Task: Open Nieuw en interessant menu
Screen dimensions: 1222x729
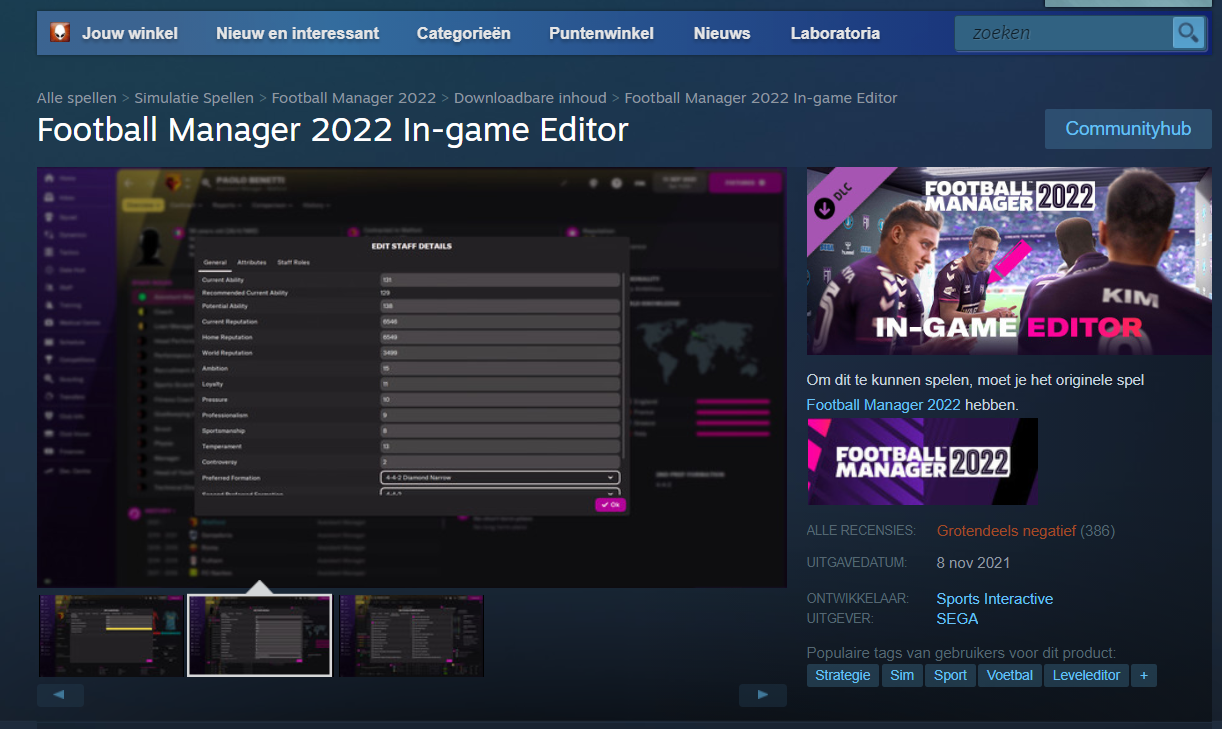Action: pos(297,33)
